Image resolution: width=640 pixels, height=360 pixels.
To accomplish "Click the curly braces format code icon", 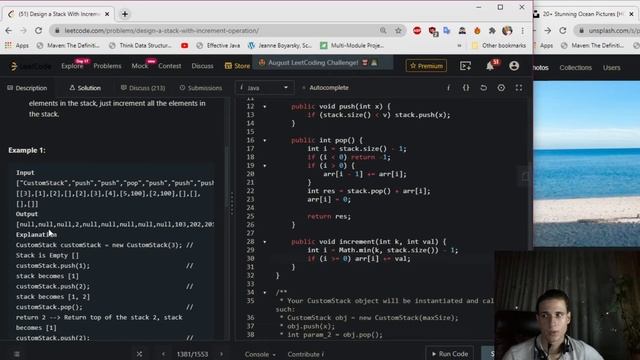I will (x=466, y=88).
